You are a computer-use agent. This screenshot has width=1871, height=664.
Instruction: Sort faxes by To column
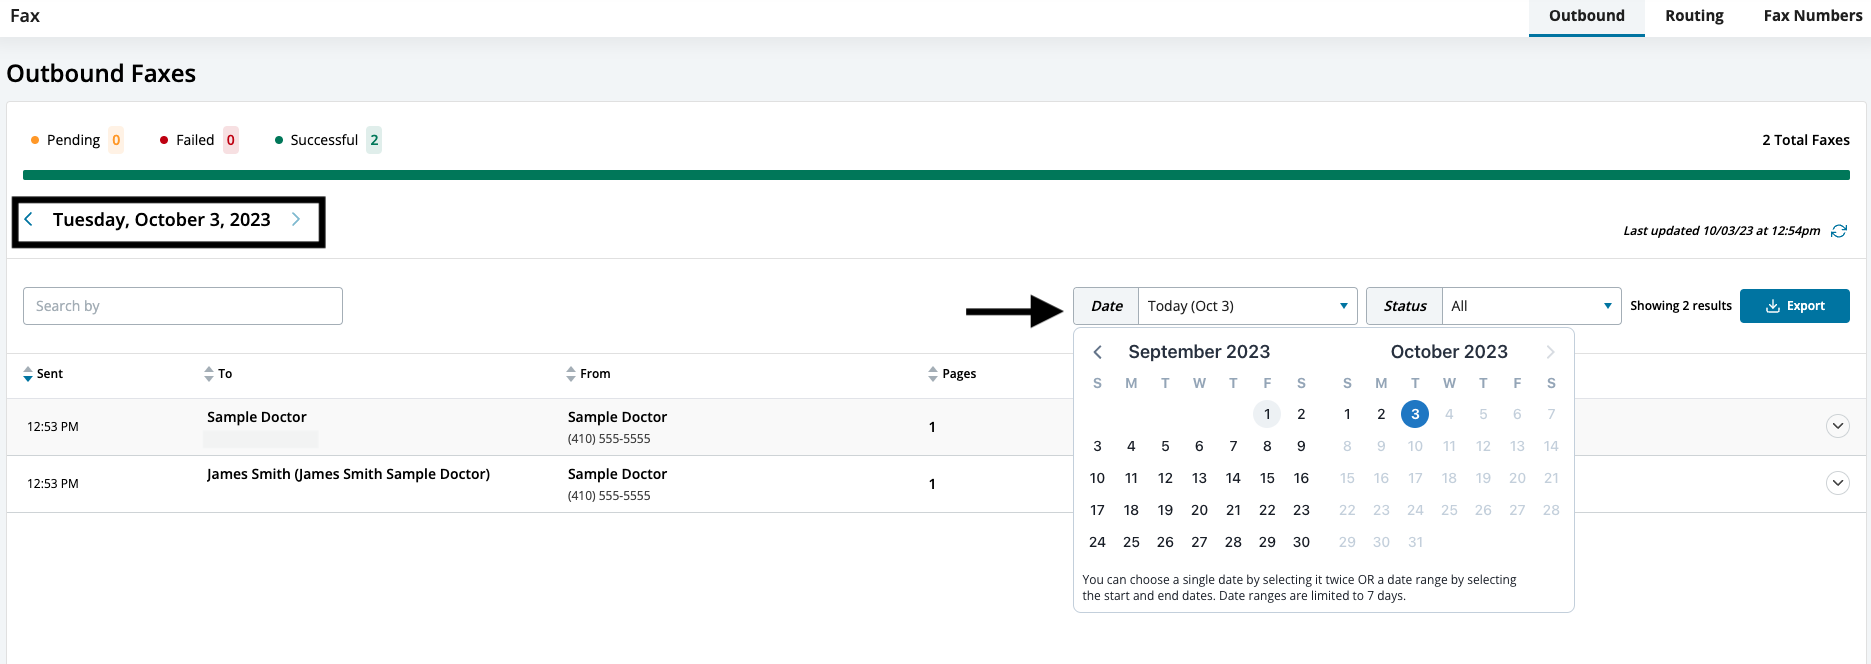tap(218, 374)
